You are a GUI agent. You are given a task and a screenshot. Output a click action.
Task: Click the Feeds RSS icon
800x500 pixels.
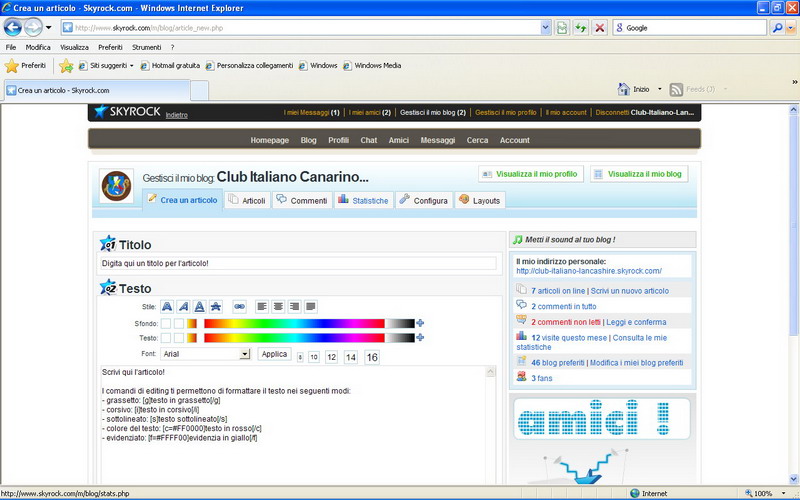click(676, 89)
